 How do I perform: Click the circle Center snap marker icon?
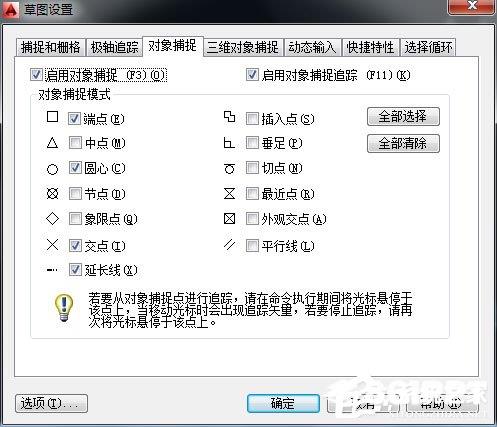click(52, 169)
